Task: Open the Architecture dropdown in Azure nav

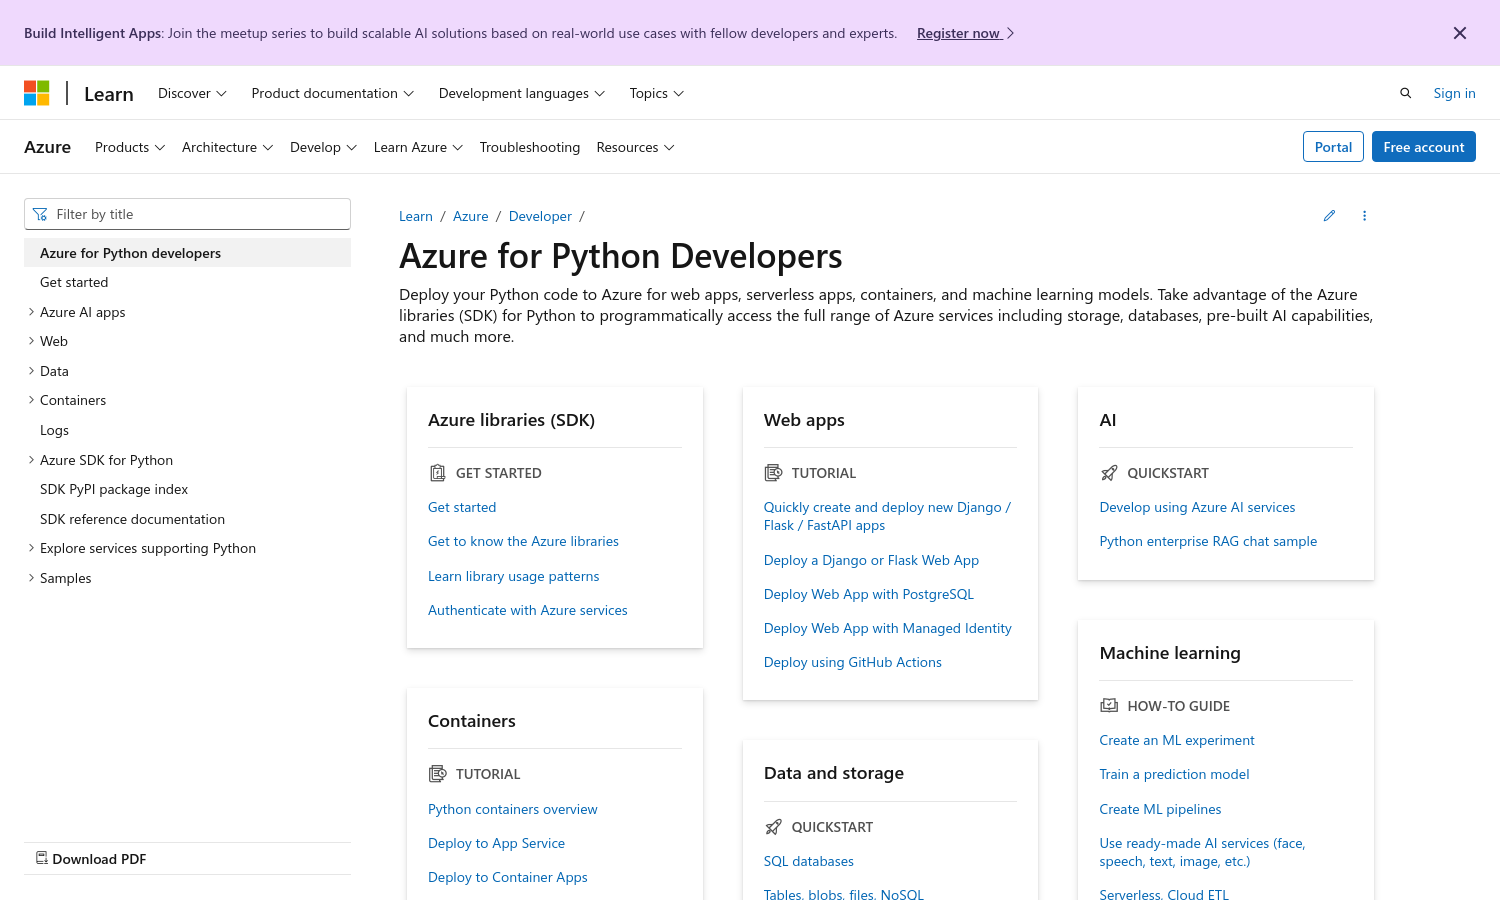Action: coord(227,147)
